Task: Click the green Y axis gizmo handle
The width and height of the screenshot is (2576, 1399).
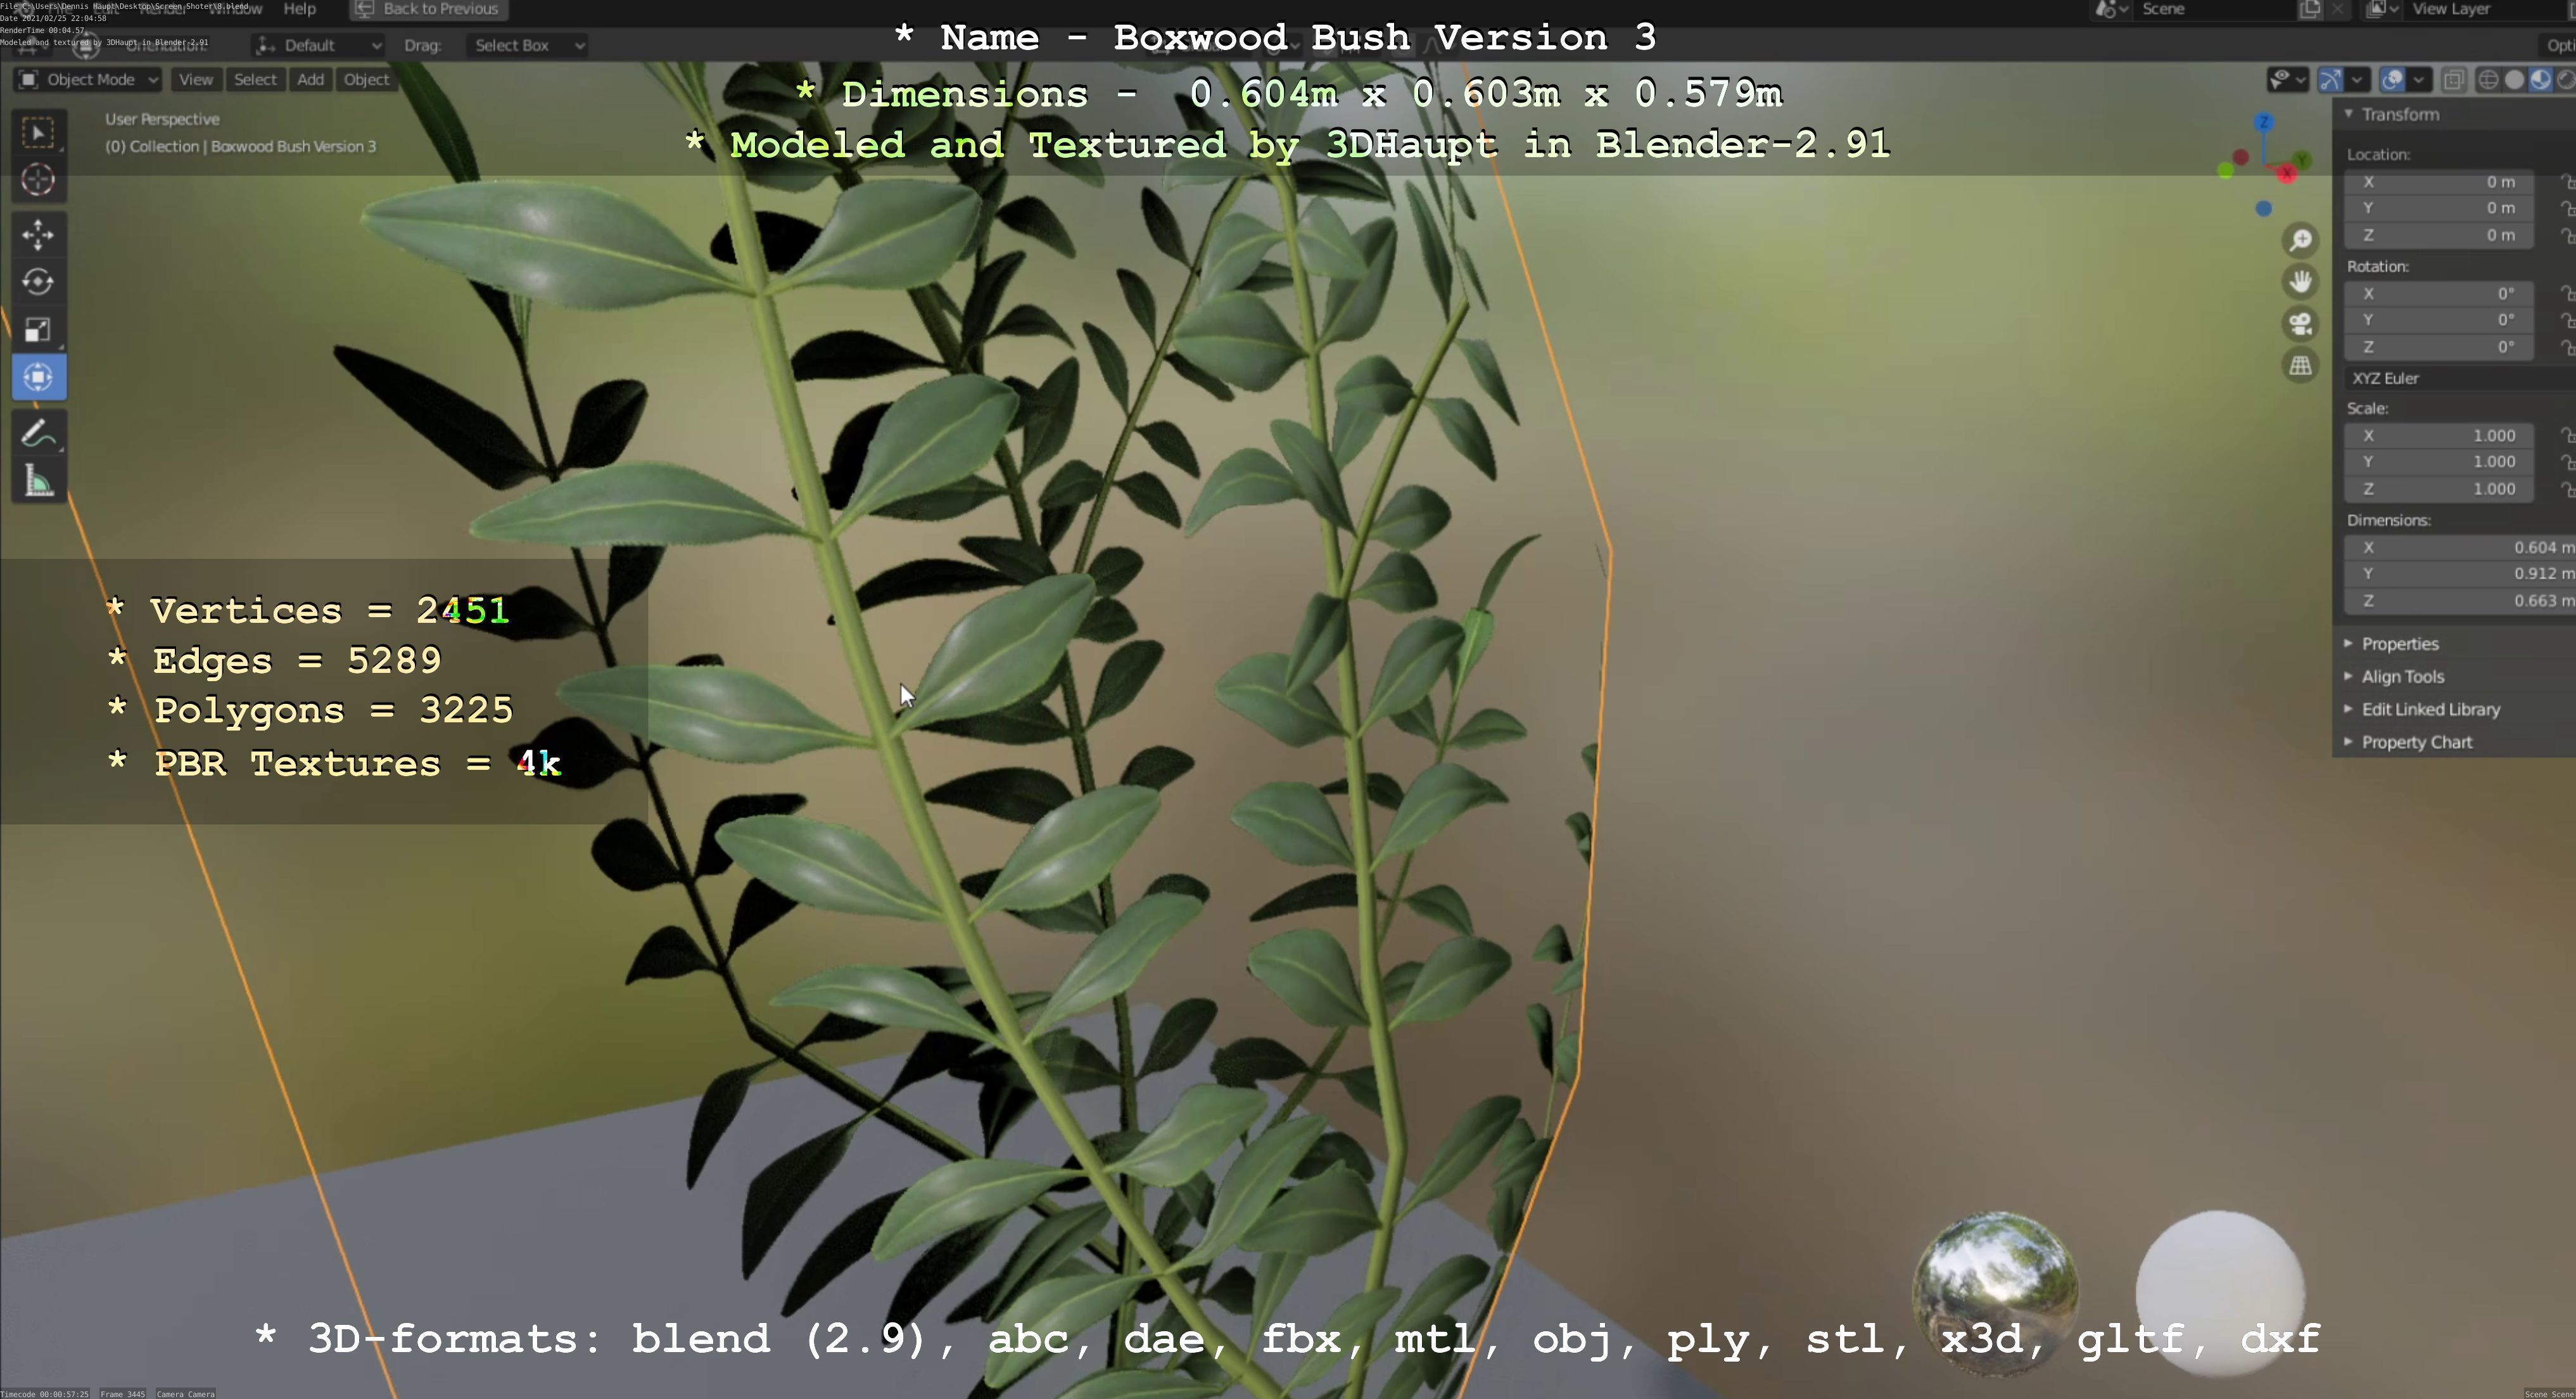Action: 2302,160
